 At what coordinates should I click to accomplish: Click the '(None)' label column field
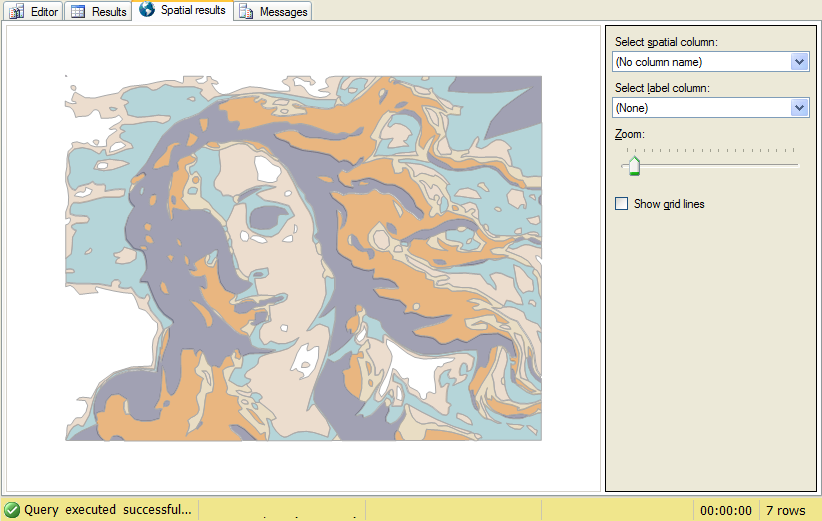click(700, 107)
